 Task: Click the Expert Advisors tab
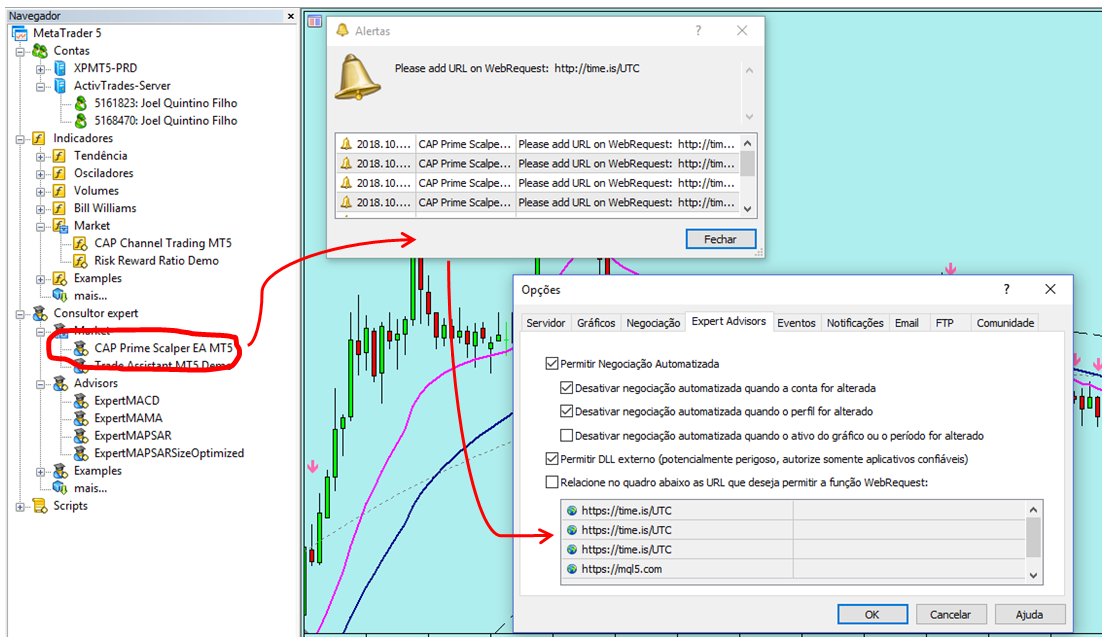point(729,321)
